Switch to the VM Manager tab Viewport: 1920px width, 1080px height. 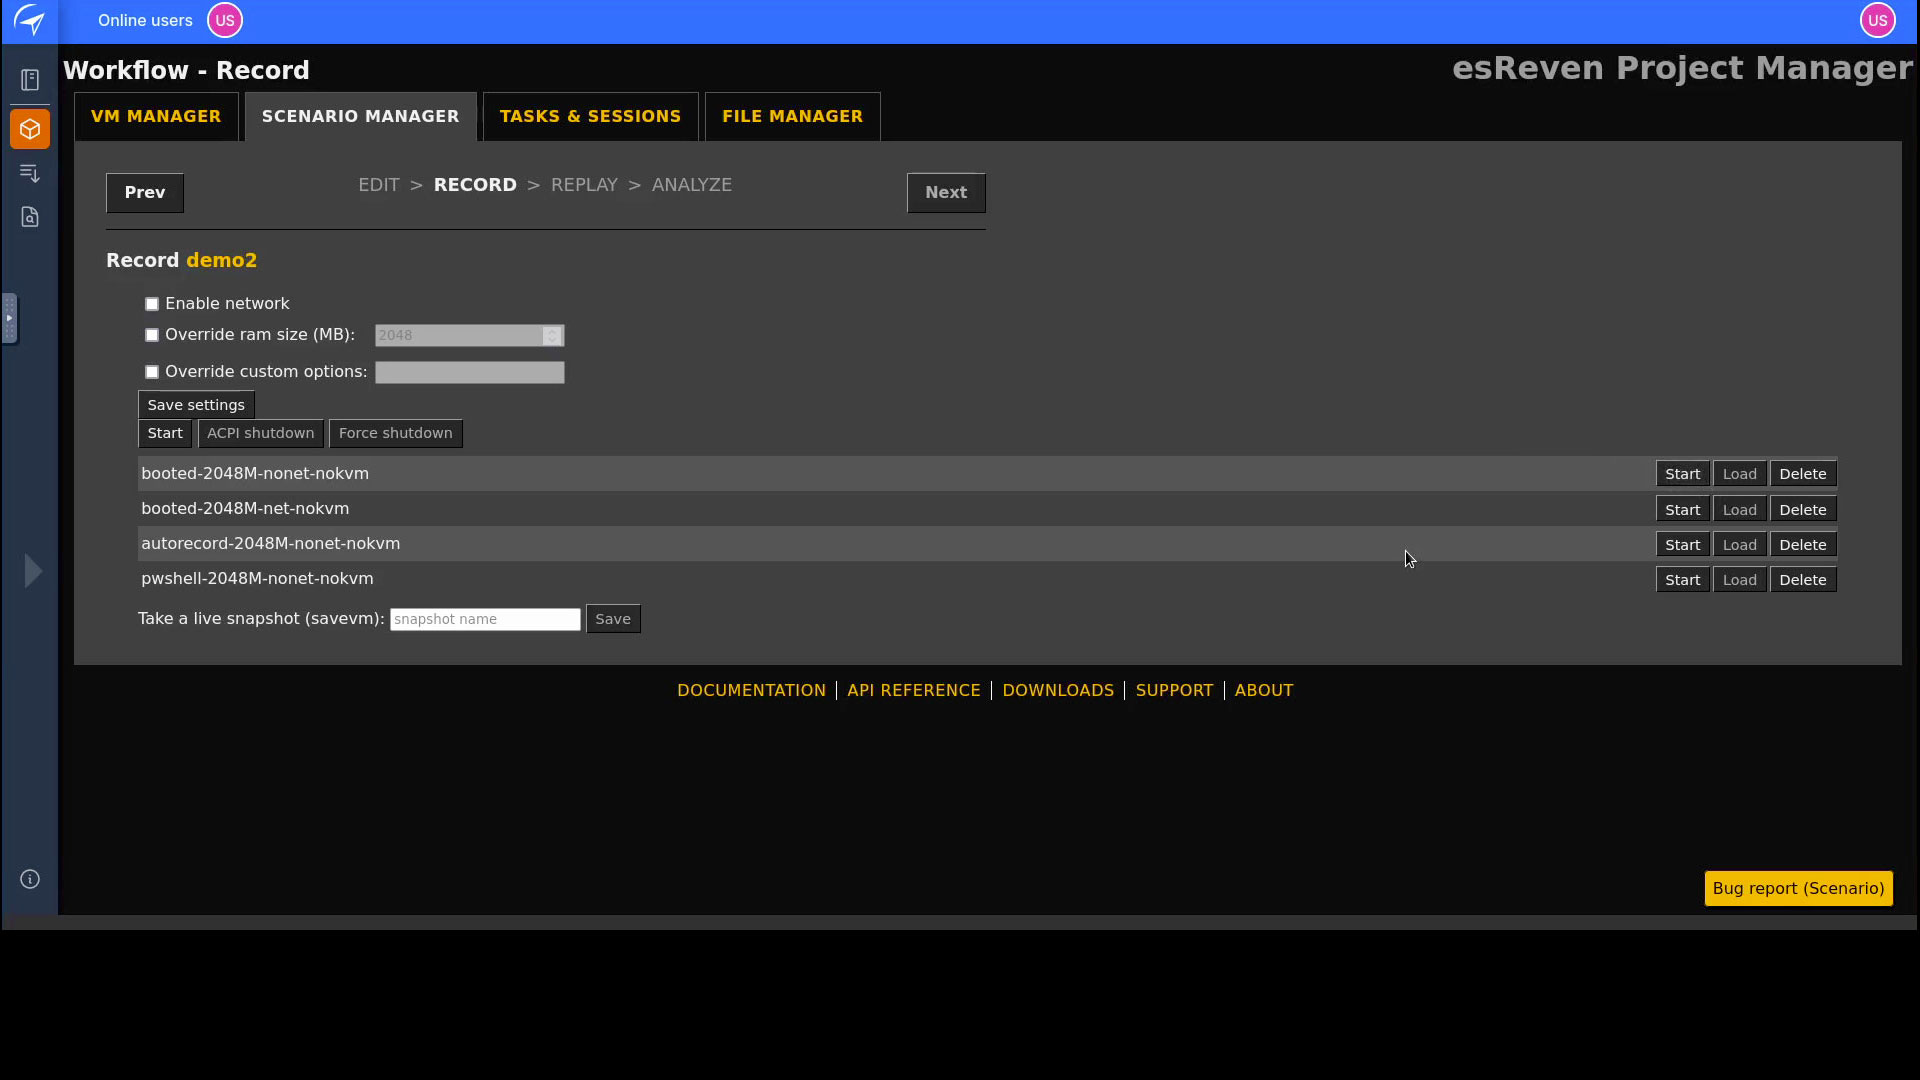(x=156, y=117)
